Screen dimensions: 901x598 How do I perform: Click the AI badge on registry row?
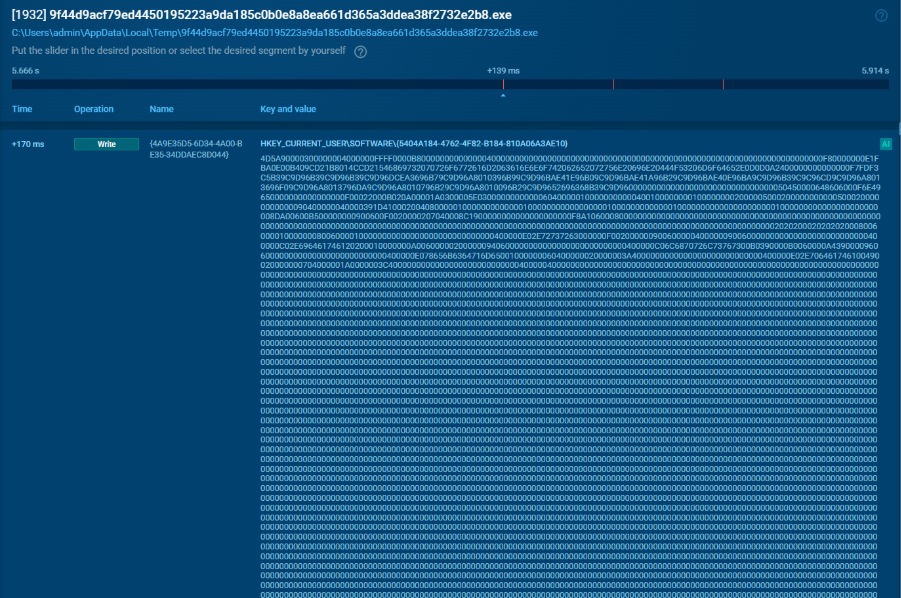[885, 144]
